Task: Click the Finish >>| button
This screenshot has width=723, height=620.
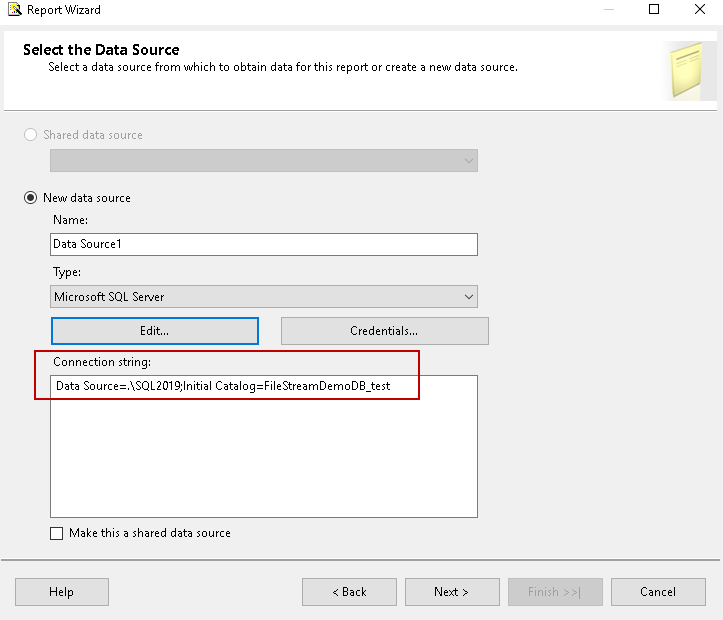Action: click(x=555, y=592)
